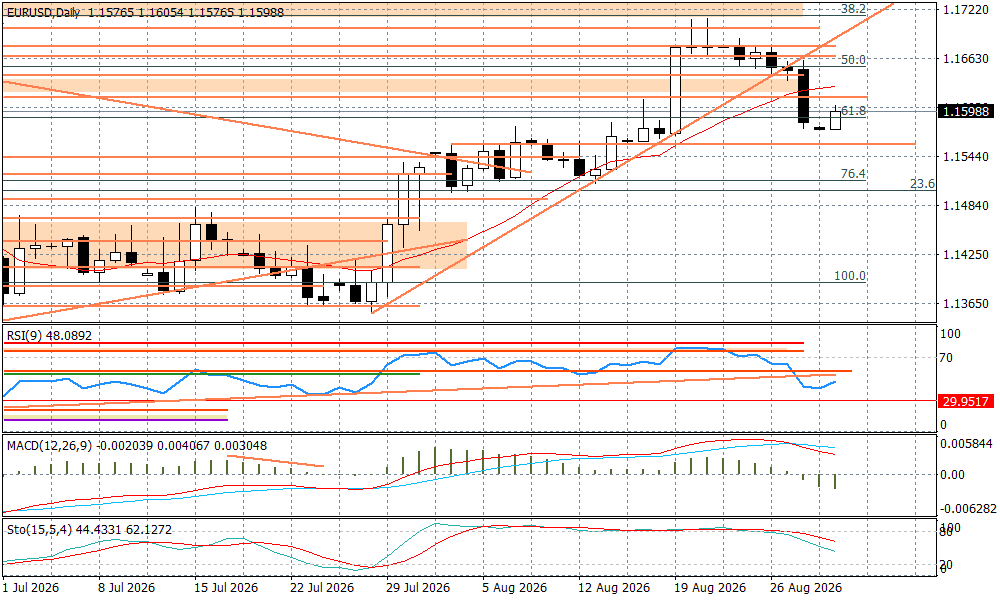Select the 61.8 Fibonacci level label
Image resolution: width=1000 pixels, height=600 pixels.
tap(853, 111)
